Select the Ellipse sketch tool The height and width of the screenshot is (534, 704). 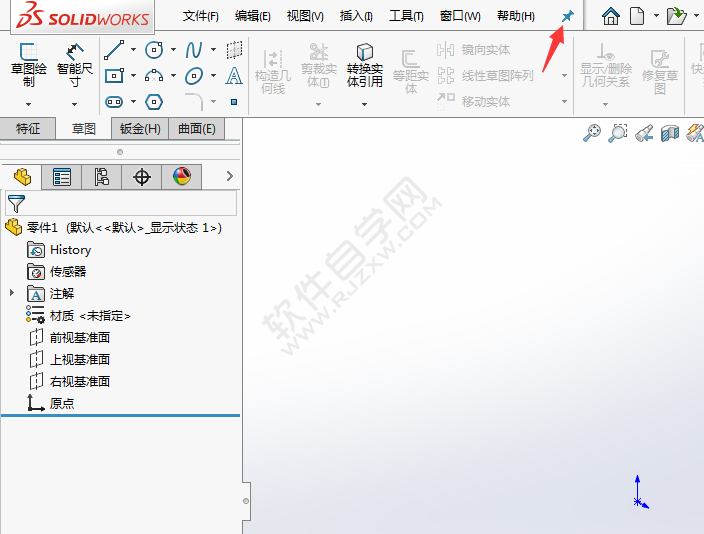[x=194, y=76]
